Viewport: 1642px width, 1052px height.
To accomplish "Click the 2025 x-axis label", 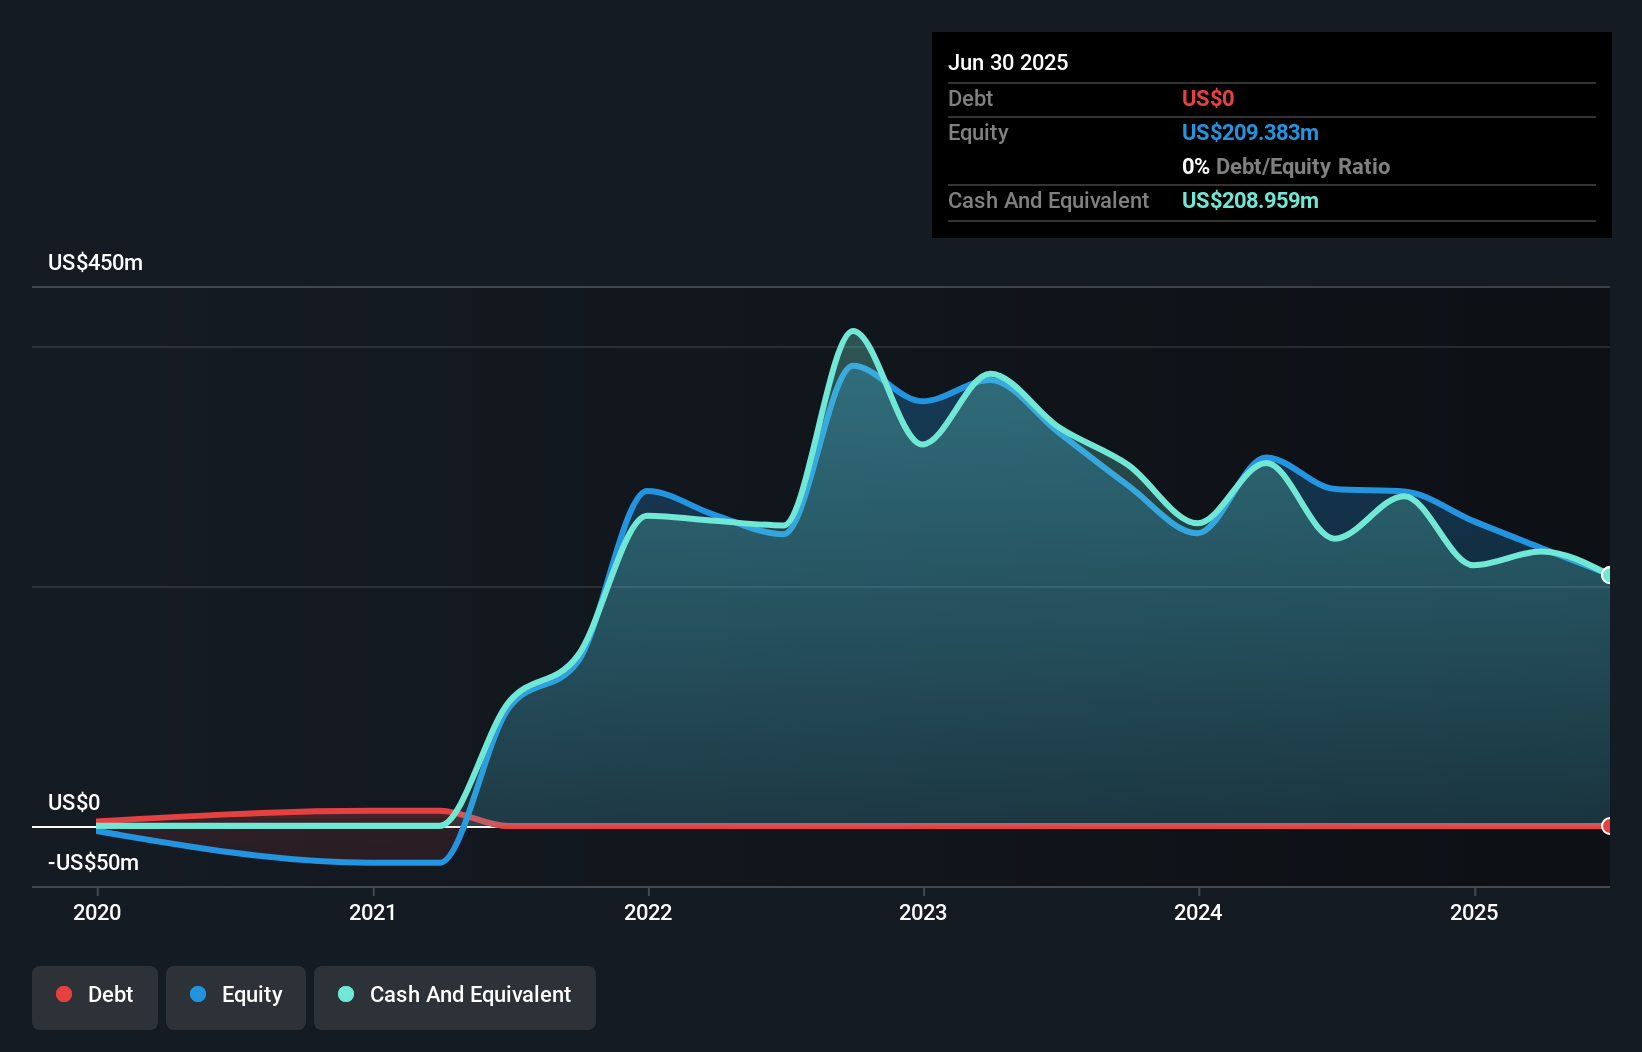I will [1474, 912].
